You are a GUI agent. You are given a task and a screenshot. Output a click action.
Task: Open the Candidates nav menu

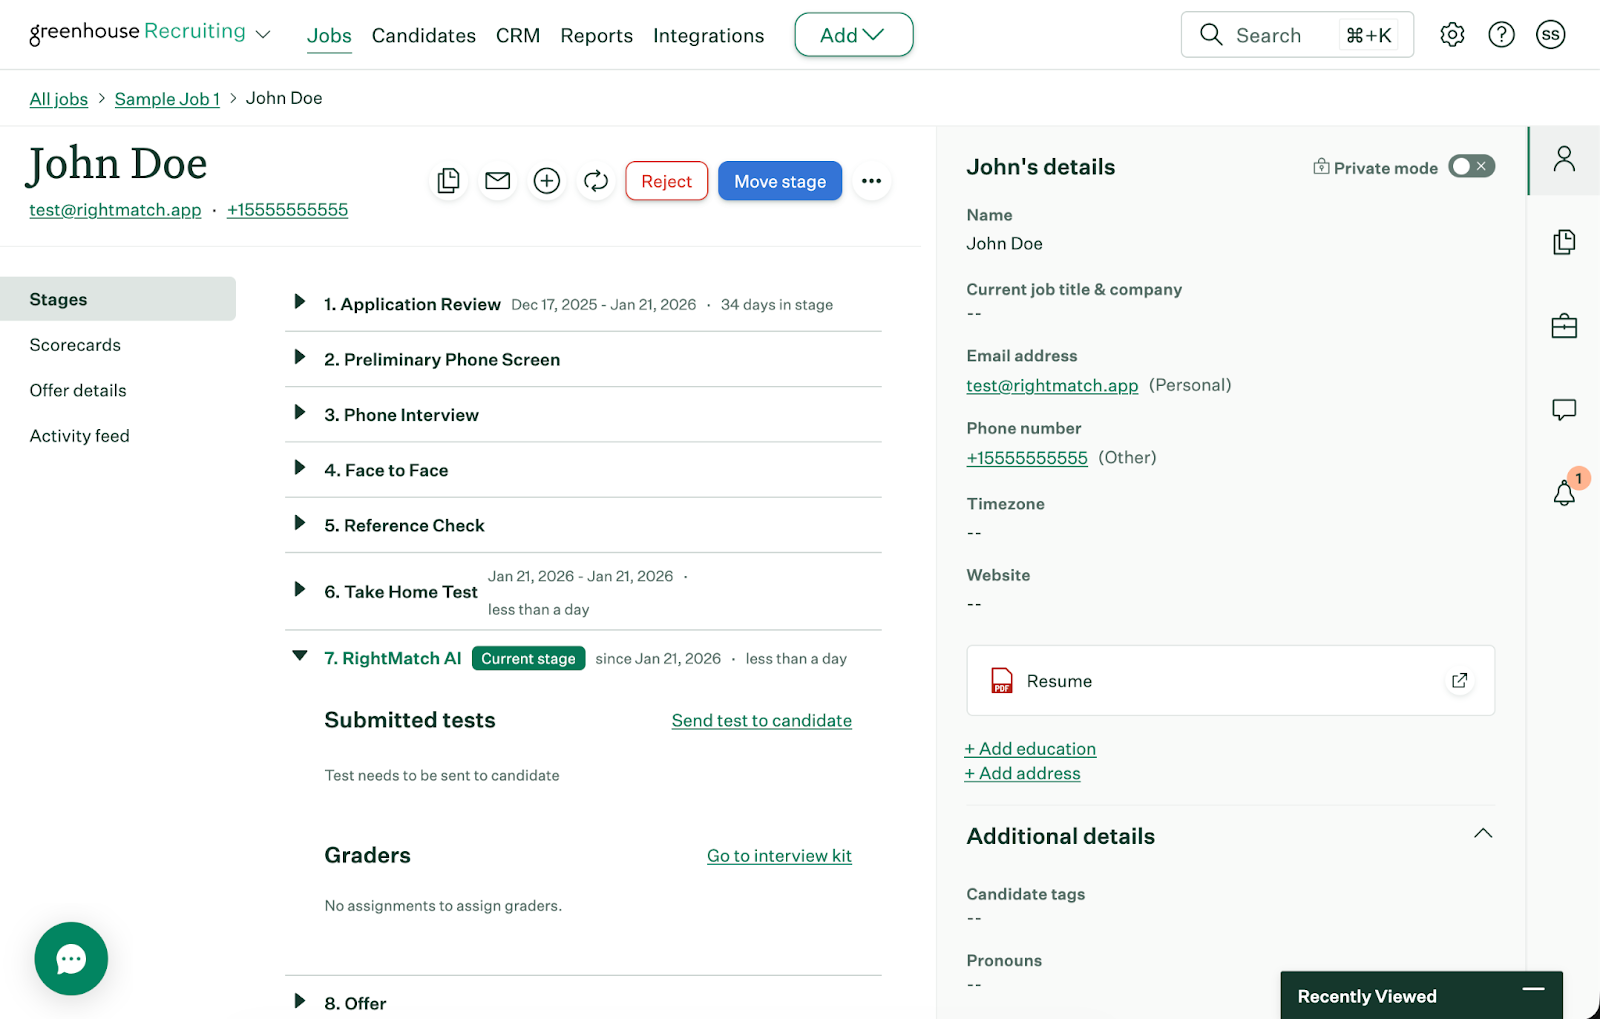click(423, 36)
